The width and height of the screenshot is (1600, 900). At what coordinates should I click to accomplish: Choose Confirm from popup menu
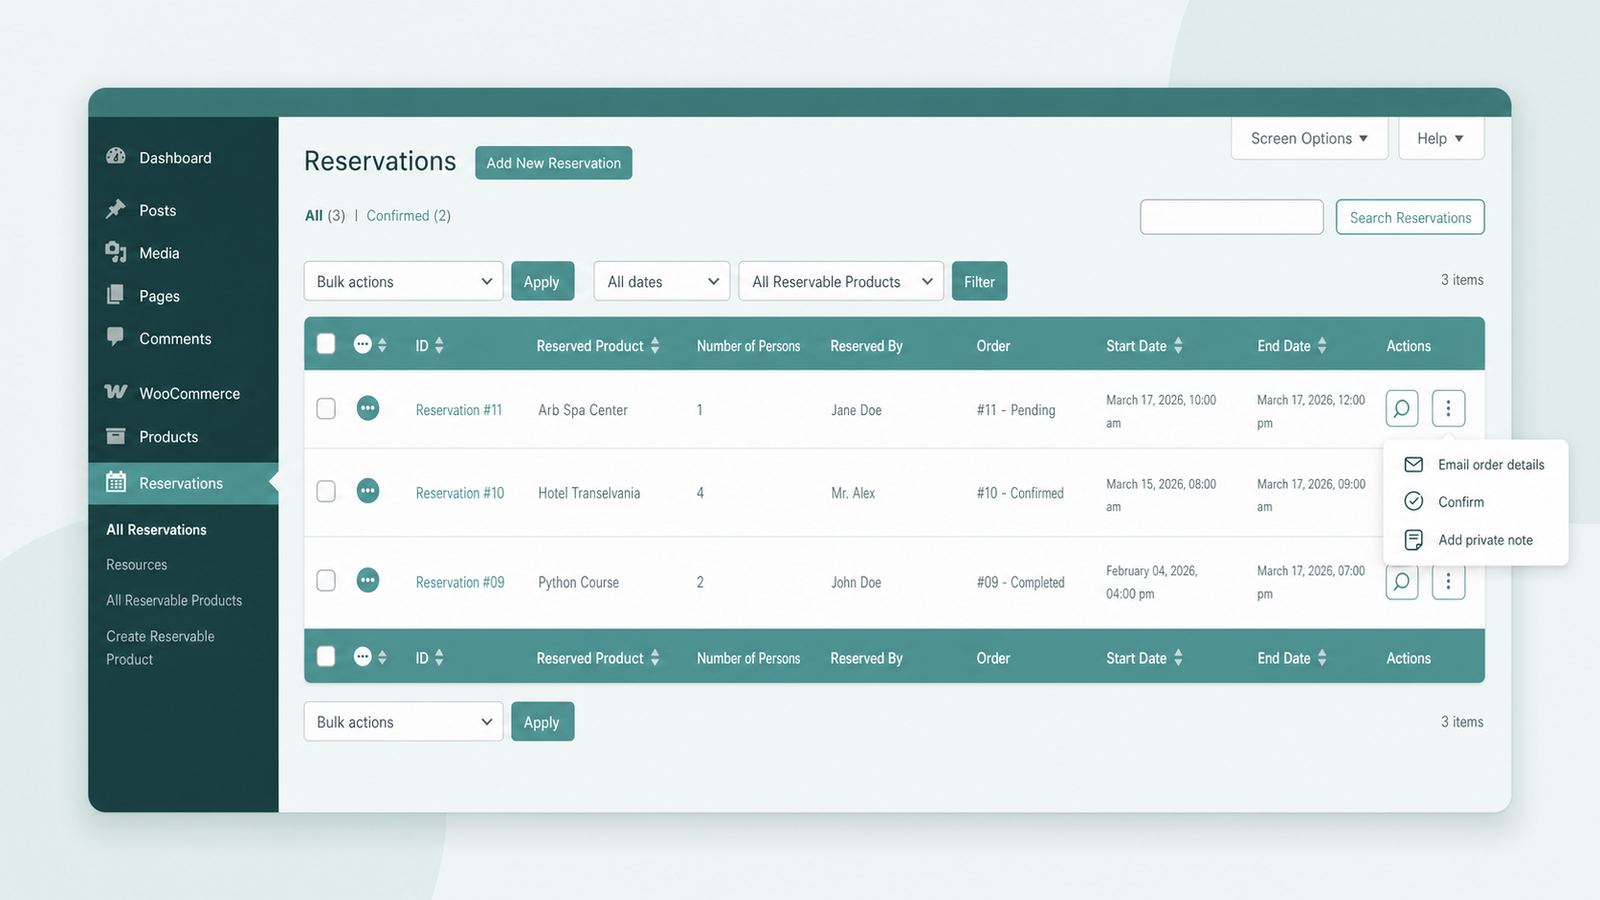[1475, 501]
